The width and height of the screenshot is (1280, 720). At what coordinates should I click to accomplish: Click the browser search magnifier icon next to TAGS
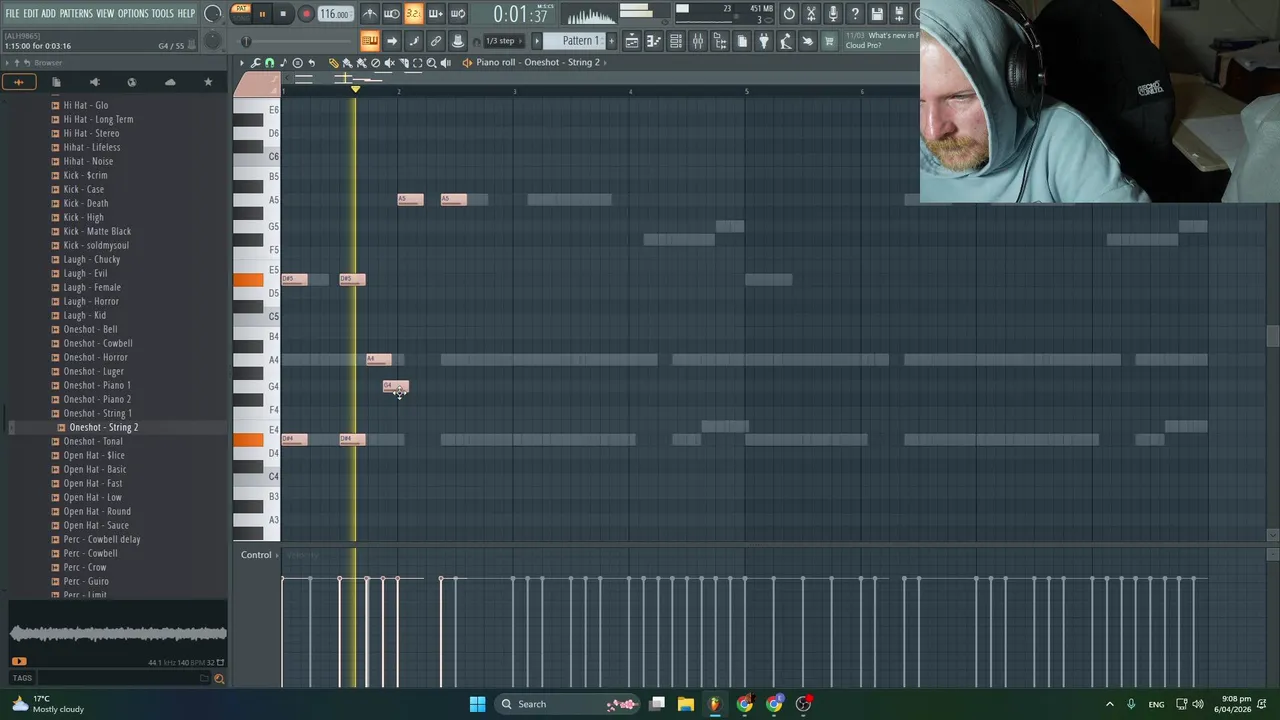pyautogui.click(x=218, y=679)
